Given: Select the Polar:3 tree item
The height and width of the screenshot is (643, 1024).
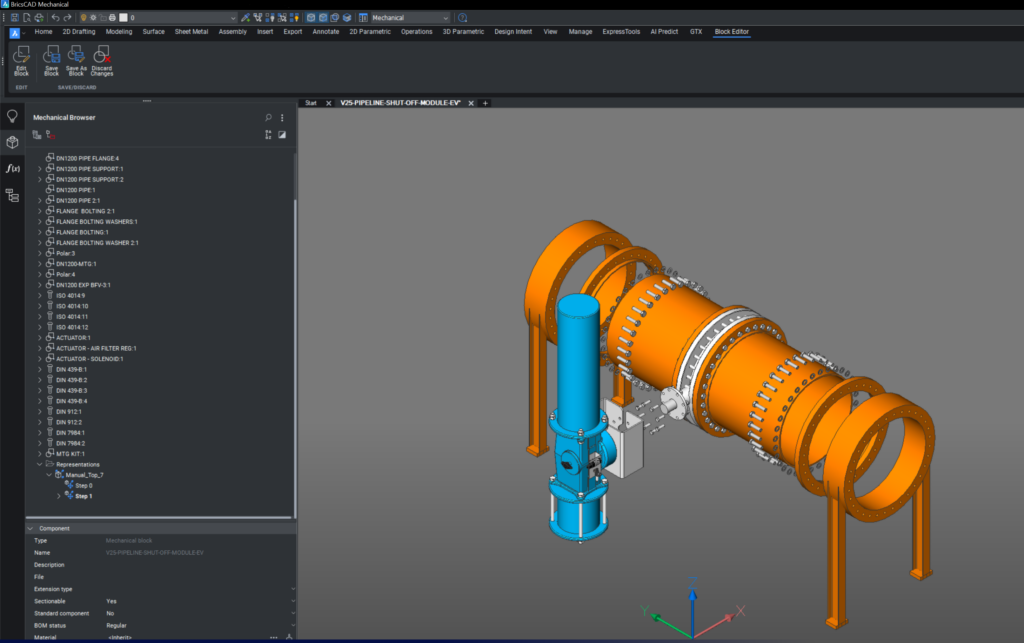Looking at the screenshot, I should 65,253.
